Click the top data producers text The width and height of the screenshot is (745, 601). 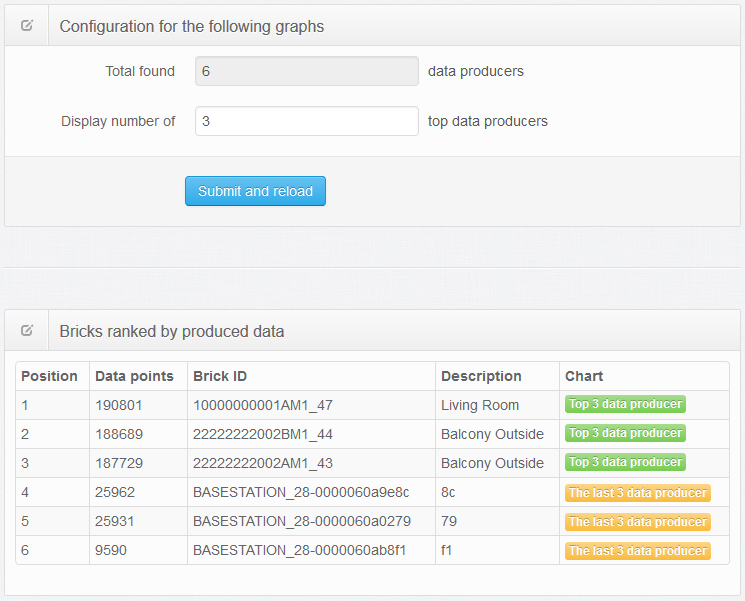tap(488, 121)
